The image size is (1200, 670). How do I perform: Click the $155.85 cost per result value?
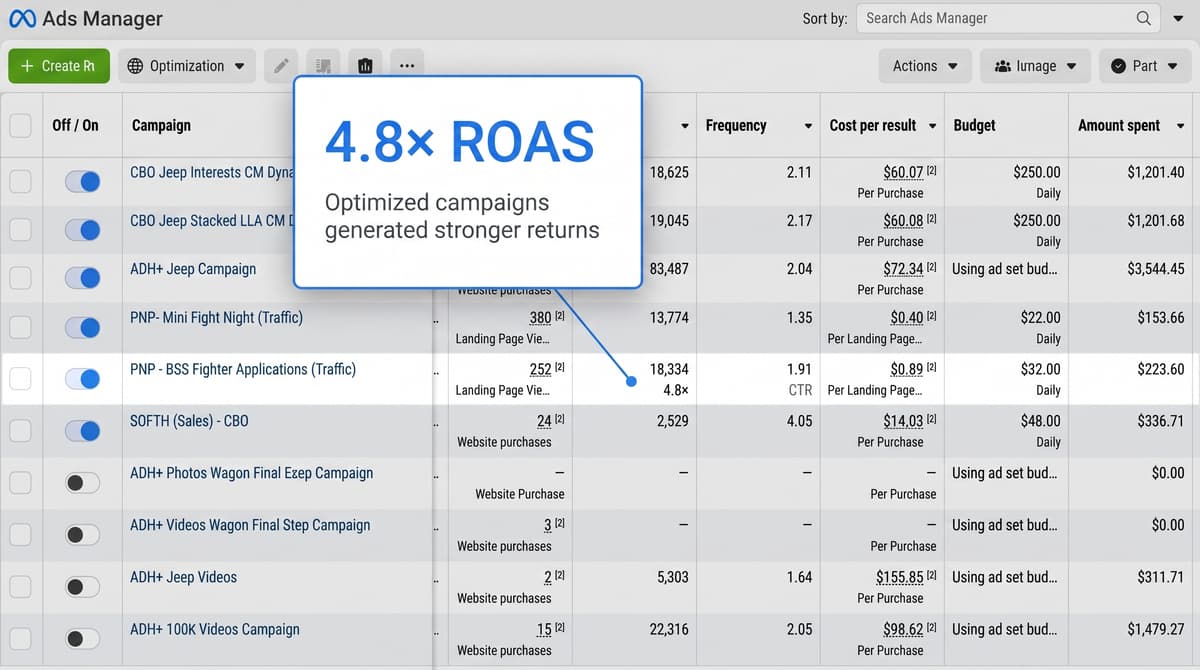[898, 577]
